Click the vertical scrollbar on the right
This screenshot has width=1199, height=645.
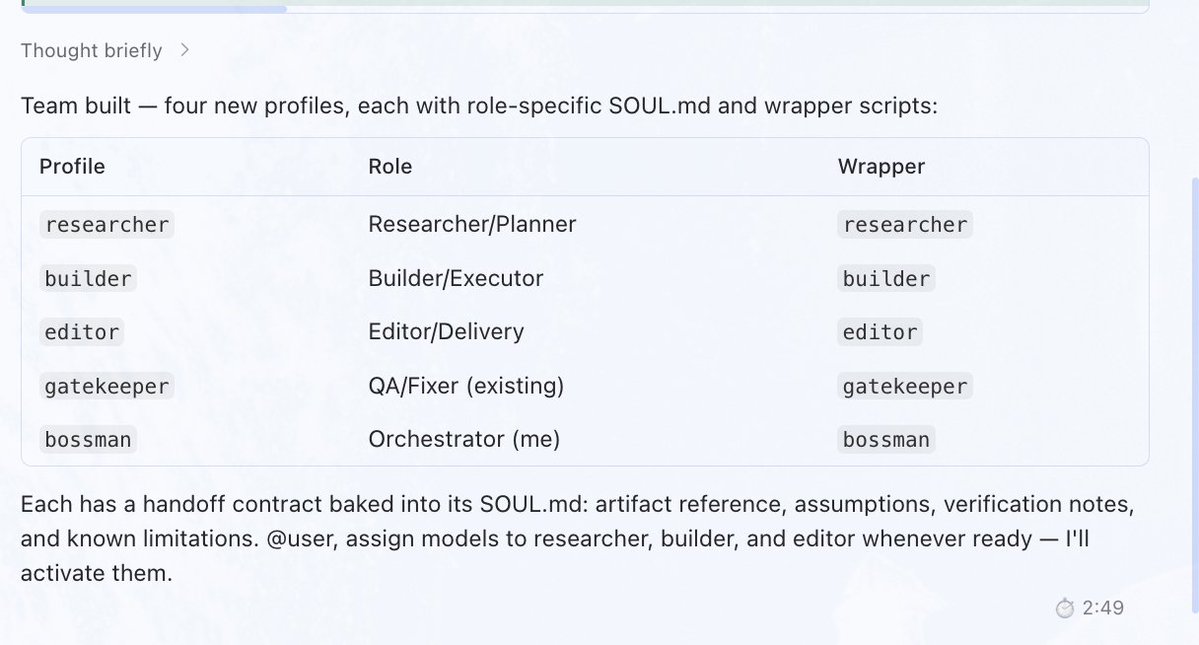click(1194, 394)
